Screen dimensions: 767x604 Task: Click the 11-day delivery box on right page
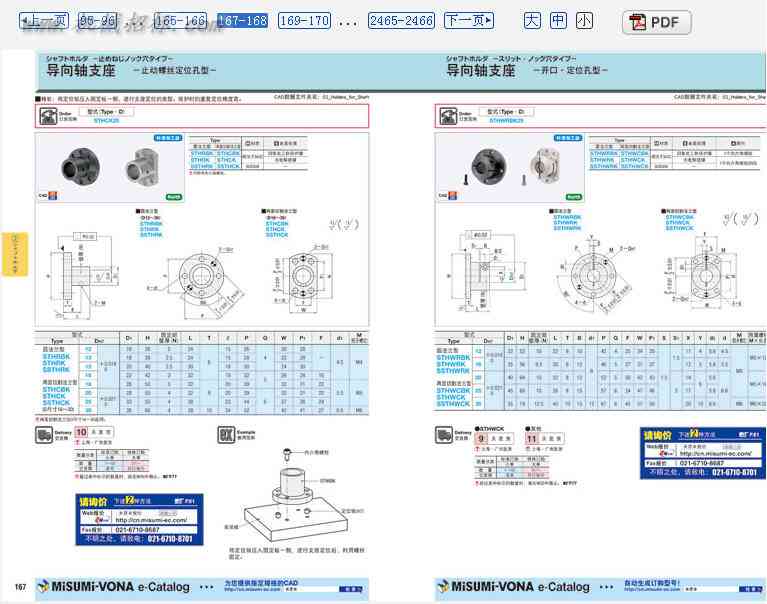point(544,439)
